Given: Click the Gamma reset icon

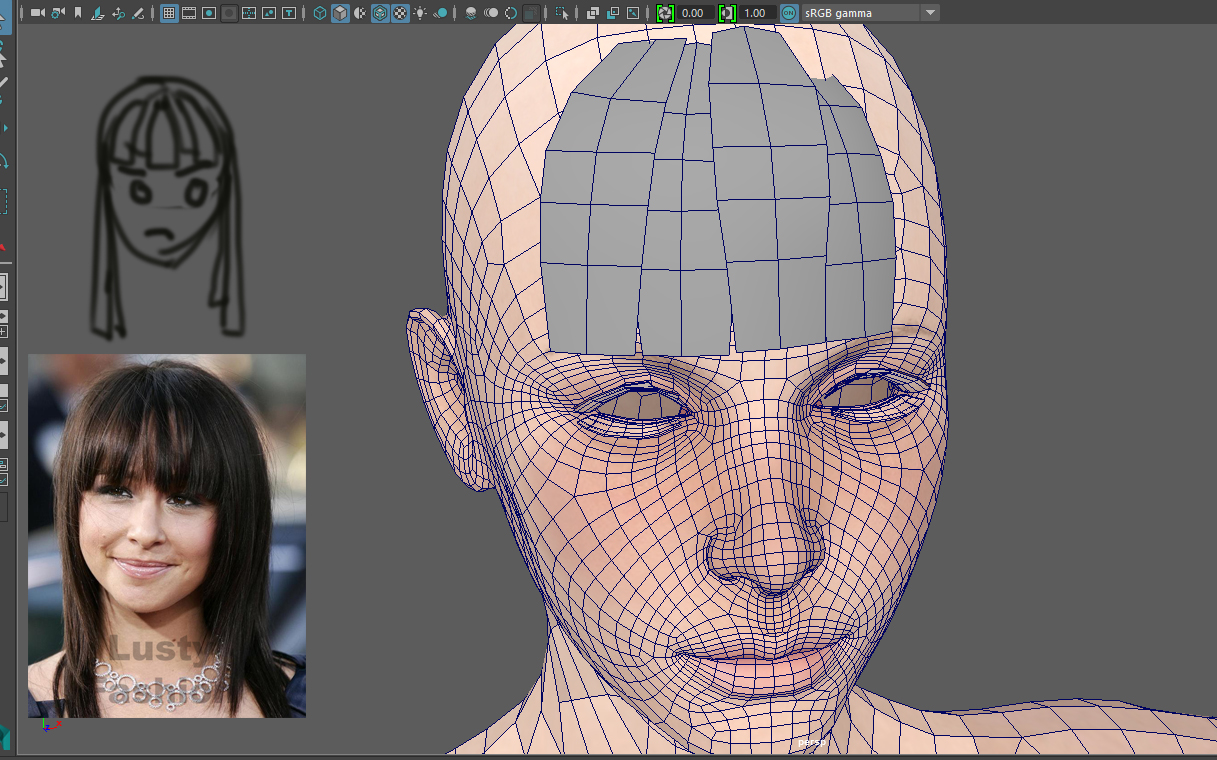Looking at the screenshot, I should pos(727,13).
